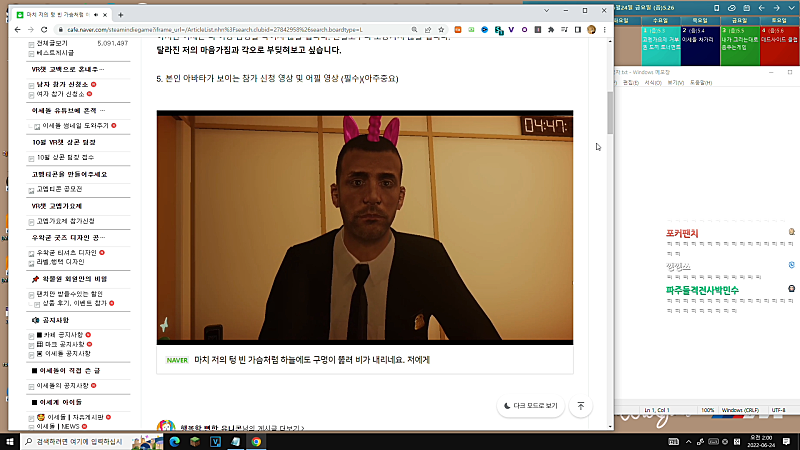Open the 전체글보기 board link
The height and width of the screenshot is (450, 800).
pos(52,43)
